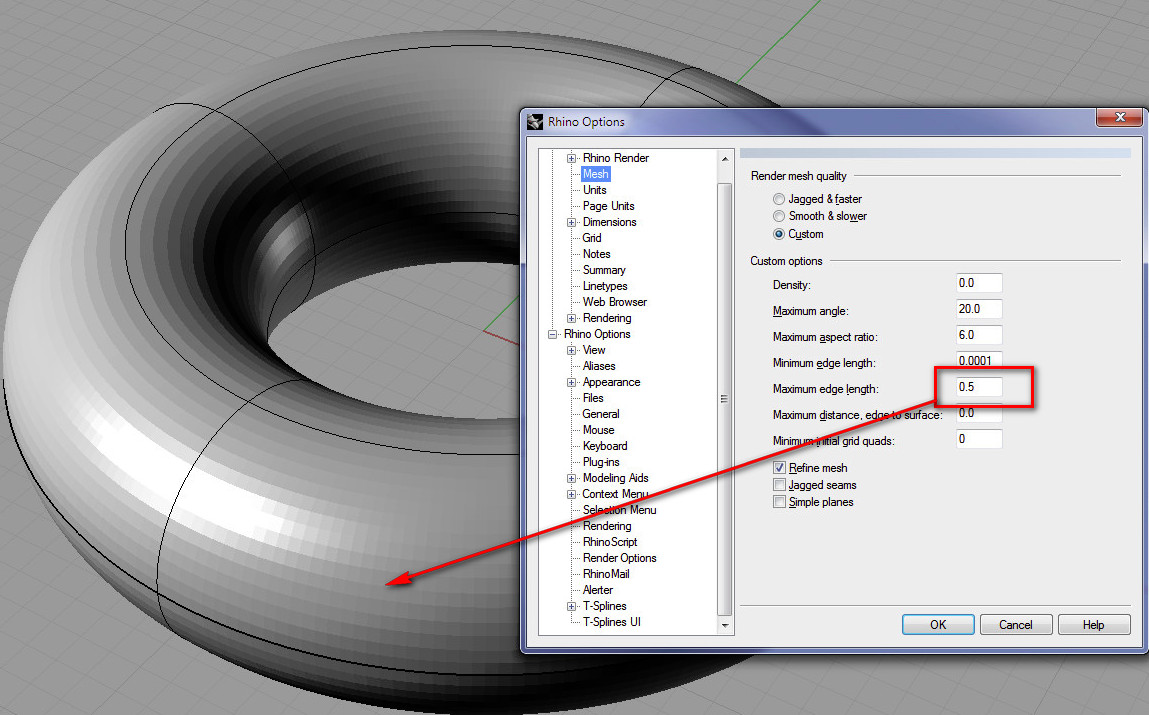Screen dimensions: 1149x715
Task: Disable the Refine mesh checkbox
Action: coord(780,468)
